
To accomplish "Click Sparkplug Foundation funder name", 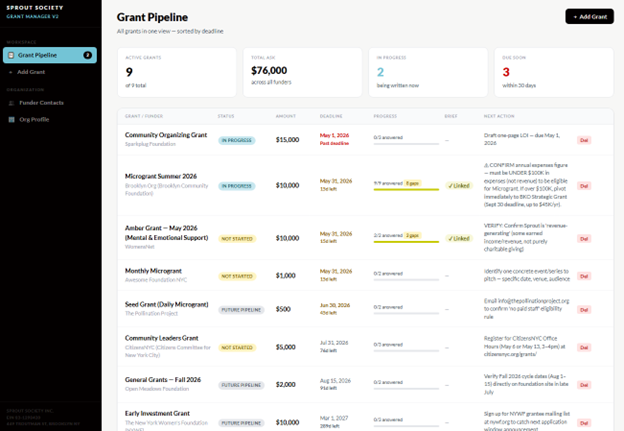I will [x=150, y=144].
